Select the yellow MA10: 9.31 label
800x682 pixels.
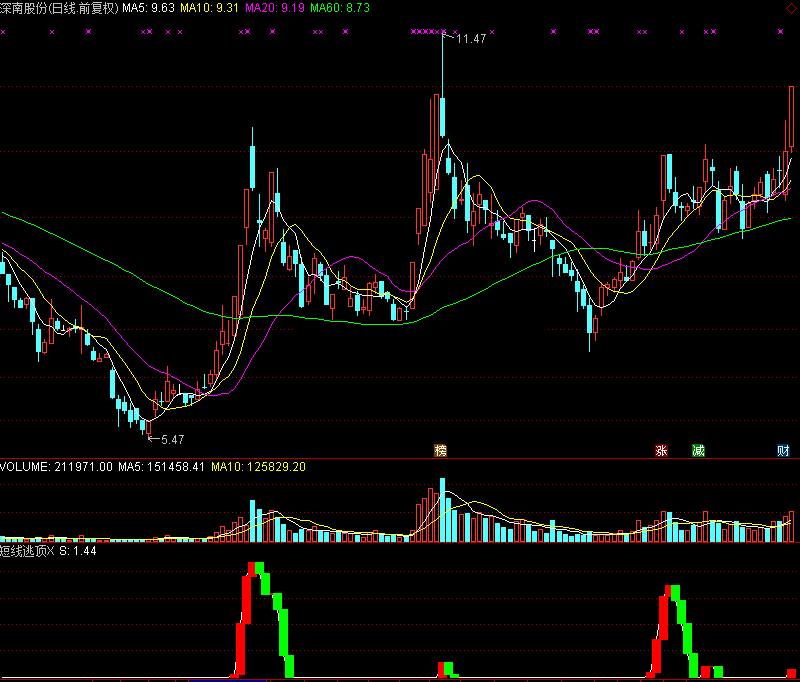click(209, 8)
